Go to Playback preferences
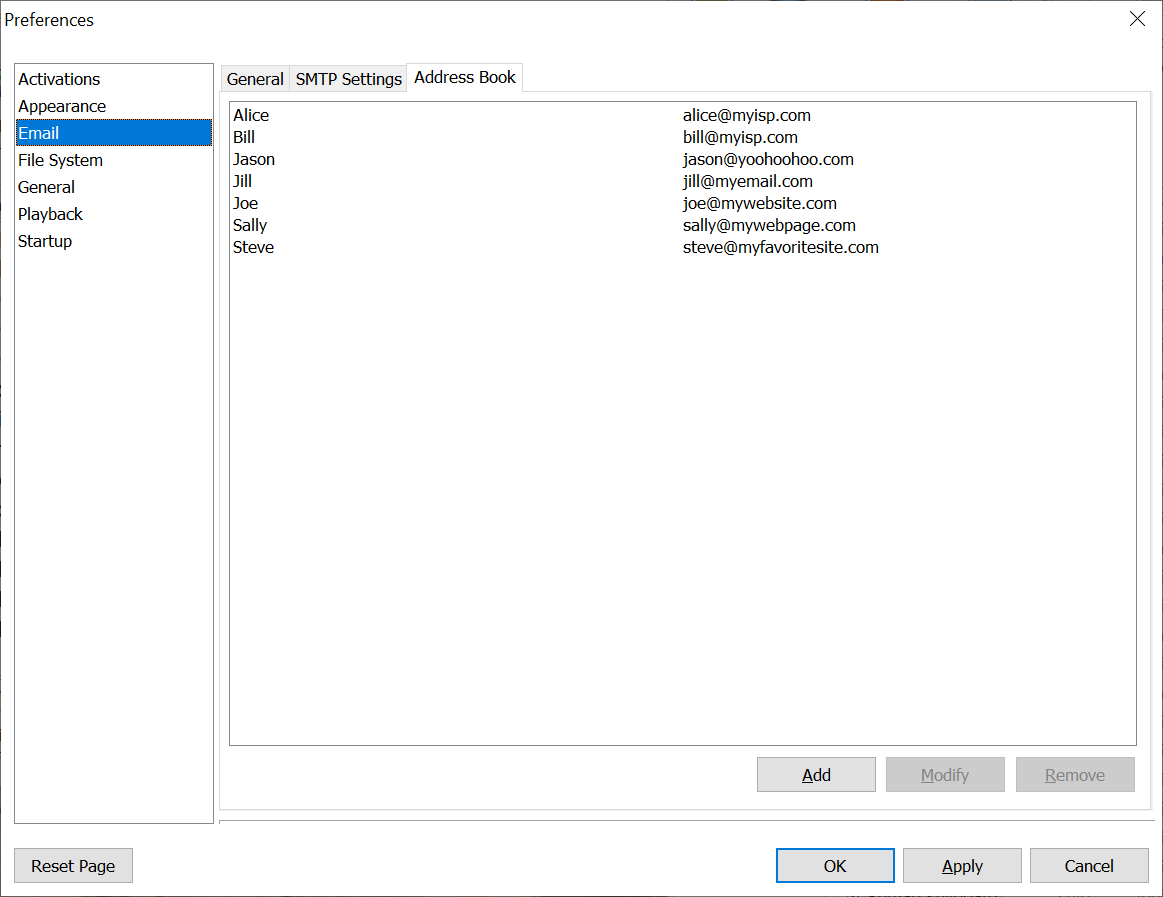The width and height of the screenshot is (1163, 897). pos(50,214)
